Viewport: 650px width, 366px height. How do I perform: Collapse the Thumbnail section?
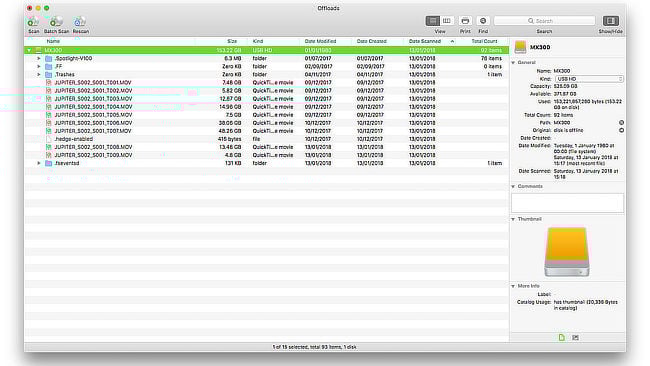[x=513, y=219]
